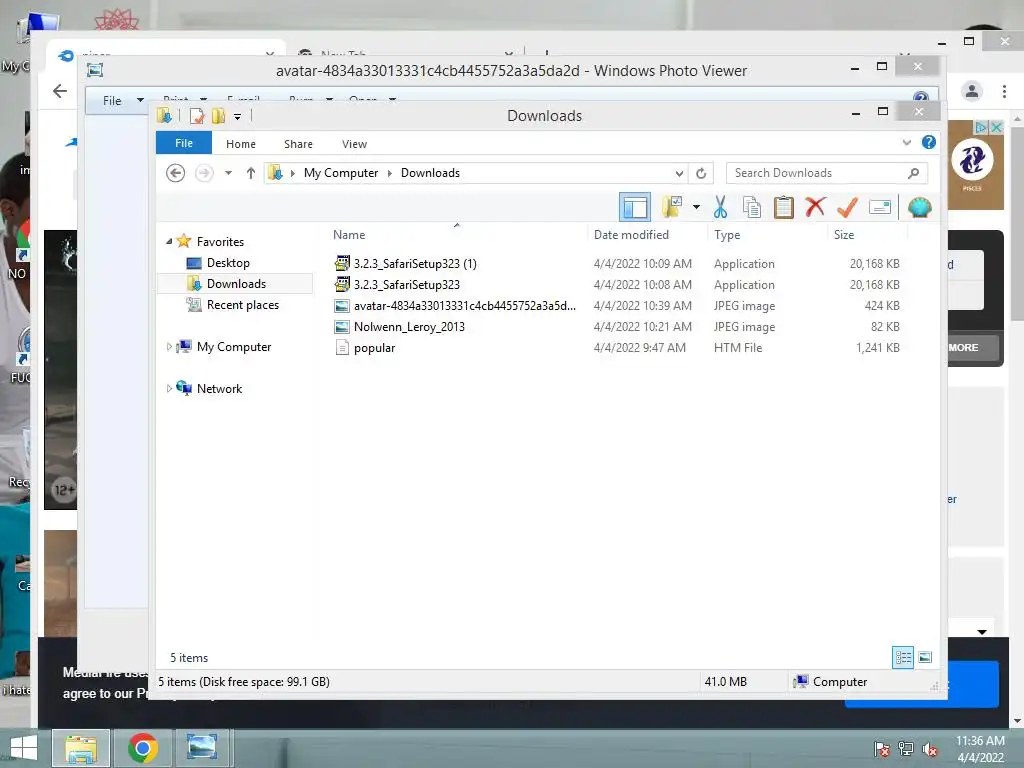
Task: Select file 3.2.3_SafariSetup323 (1)
Action: point(415,264)
